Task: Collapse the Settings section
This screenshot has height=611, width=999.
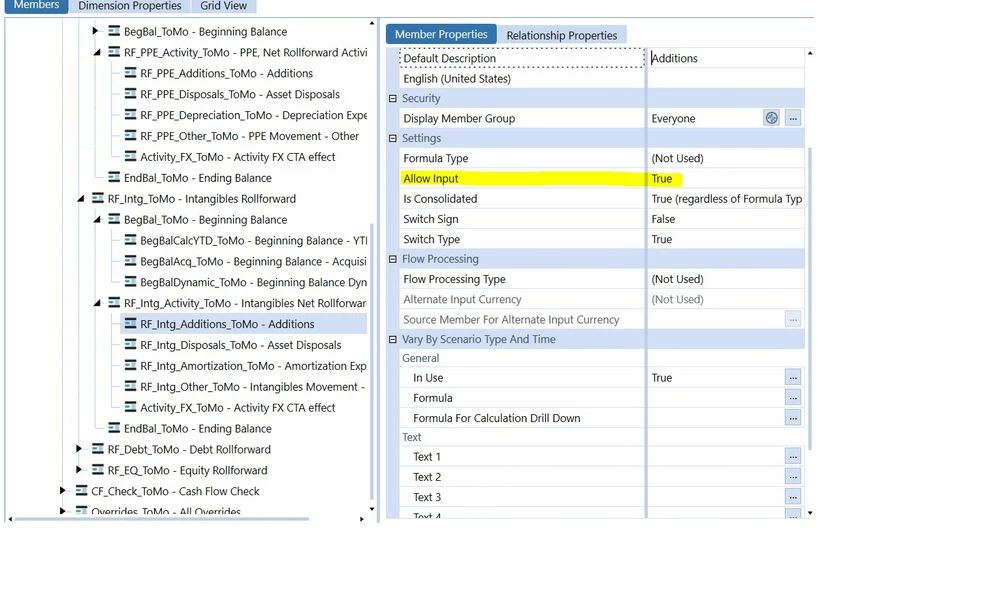Action: pos(393,138)
